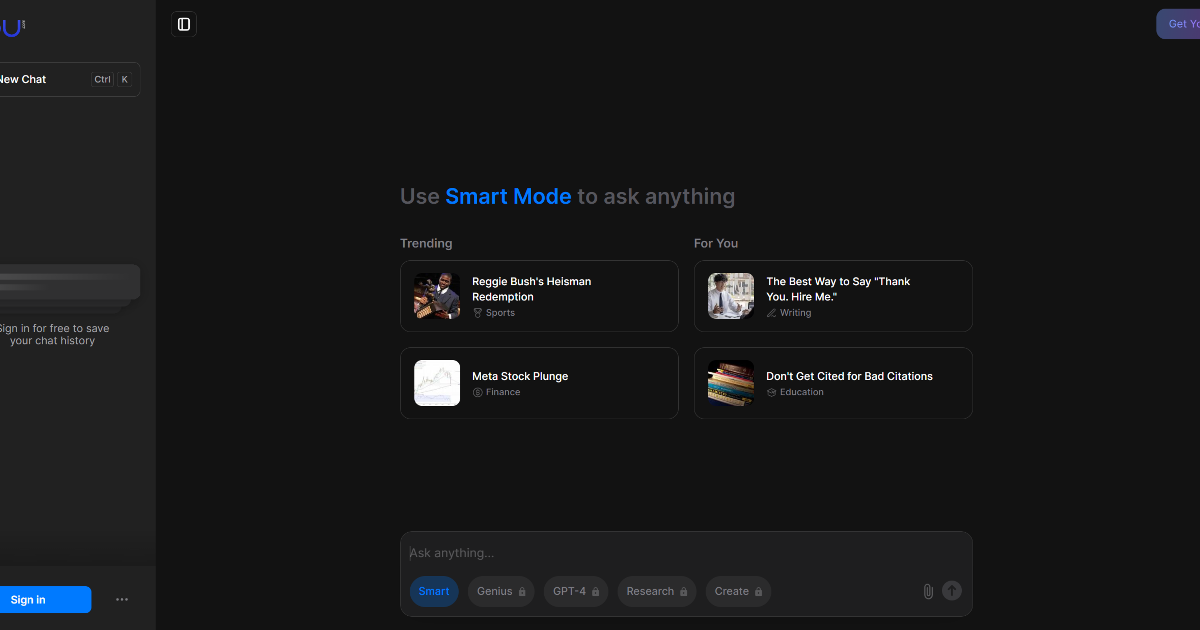The width and height of the screenshot is (1200, 630).
Task: Open "Don't Get Cited for Bad Citations" card
Action: [849, 376]
